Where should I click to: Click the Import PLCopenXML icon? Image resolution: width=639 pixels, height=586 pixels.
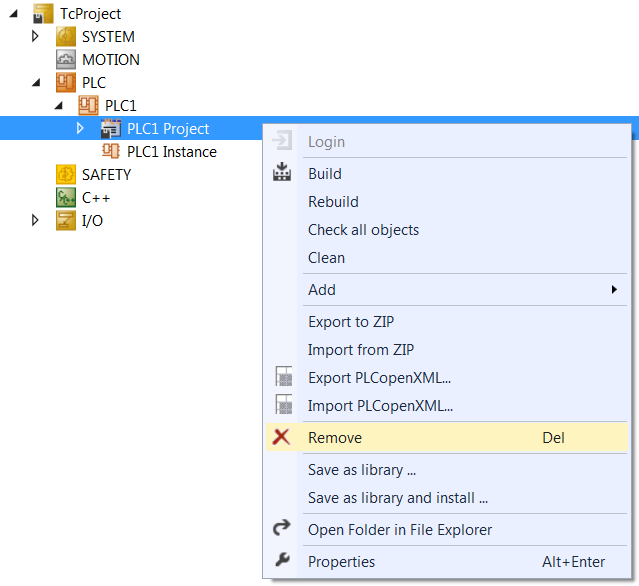(284, 404)
